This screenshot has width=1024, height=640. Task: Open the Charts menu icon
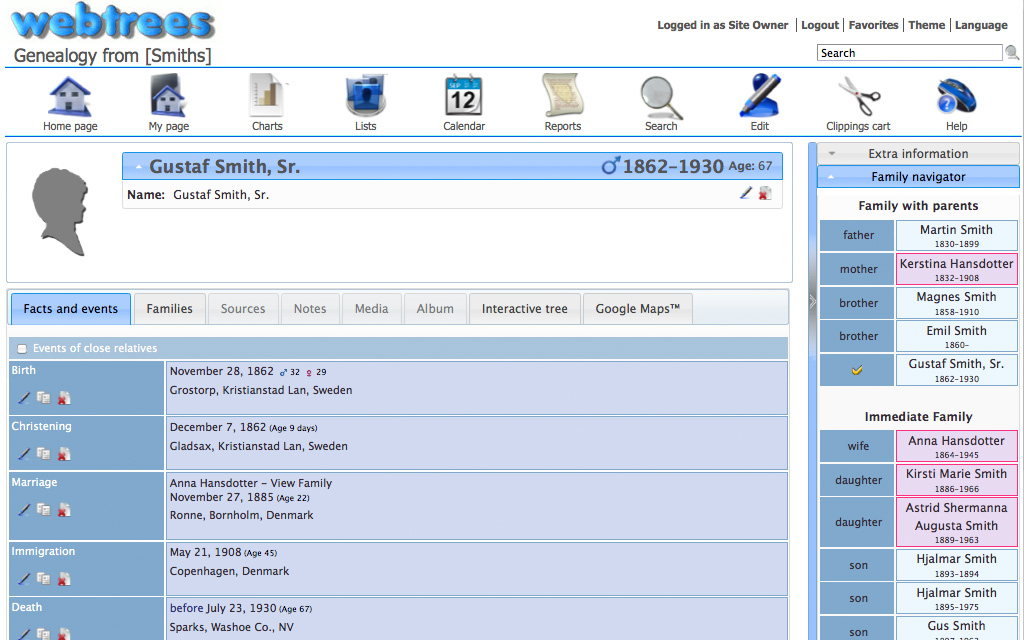(266, 98)
